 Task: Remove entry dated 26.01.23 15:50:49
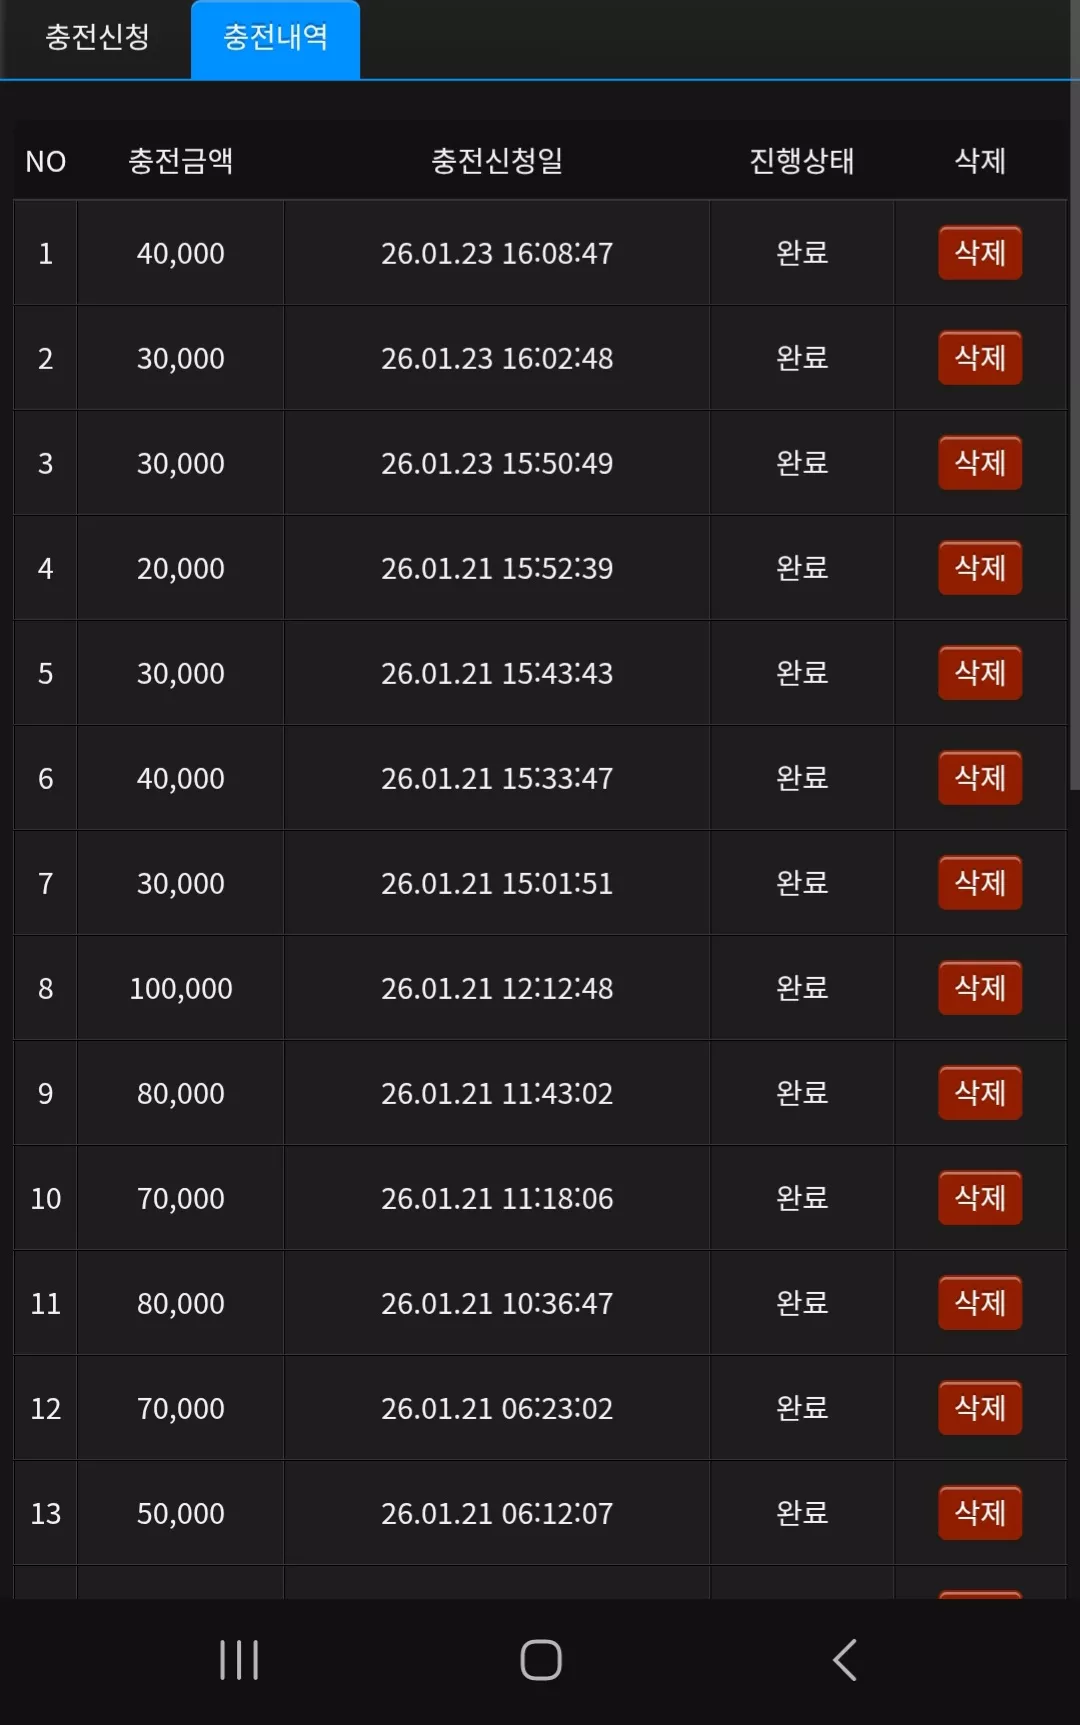click(980, 463)
